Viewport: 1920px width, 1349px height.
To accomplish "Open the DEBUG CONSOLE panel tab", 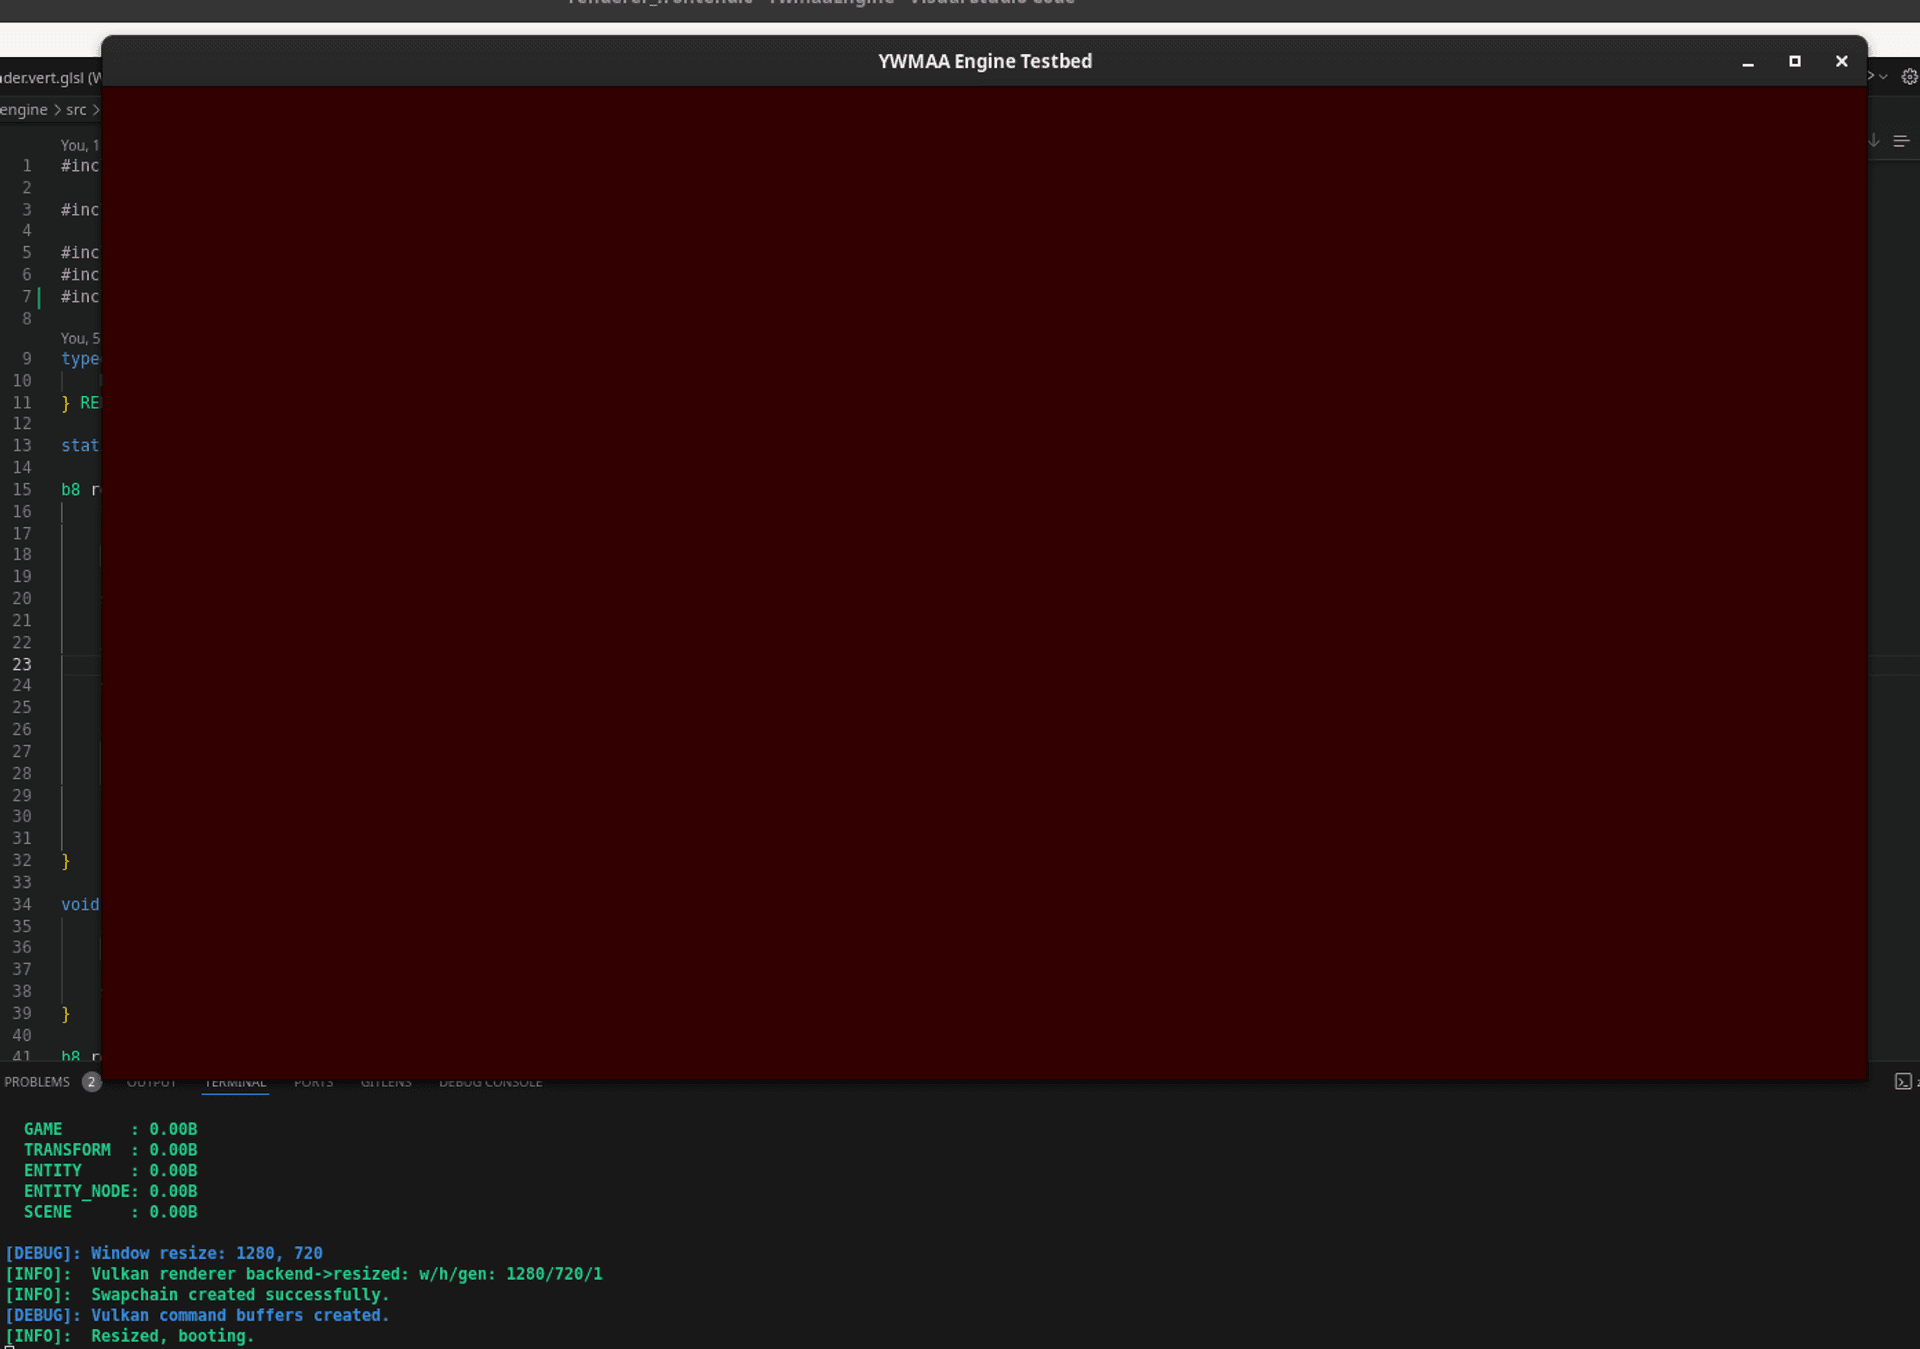I will pos(490,1083).
